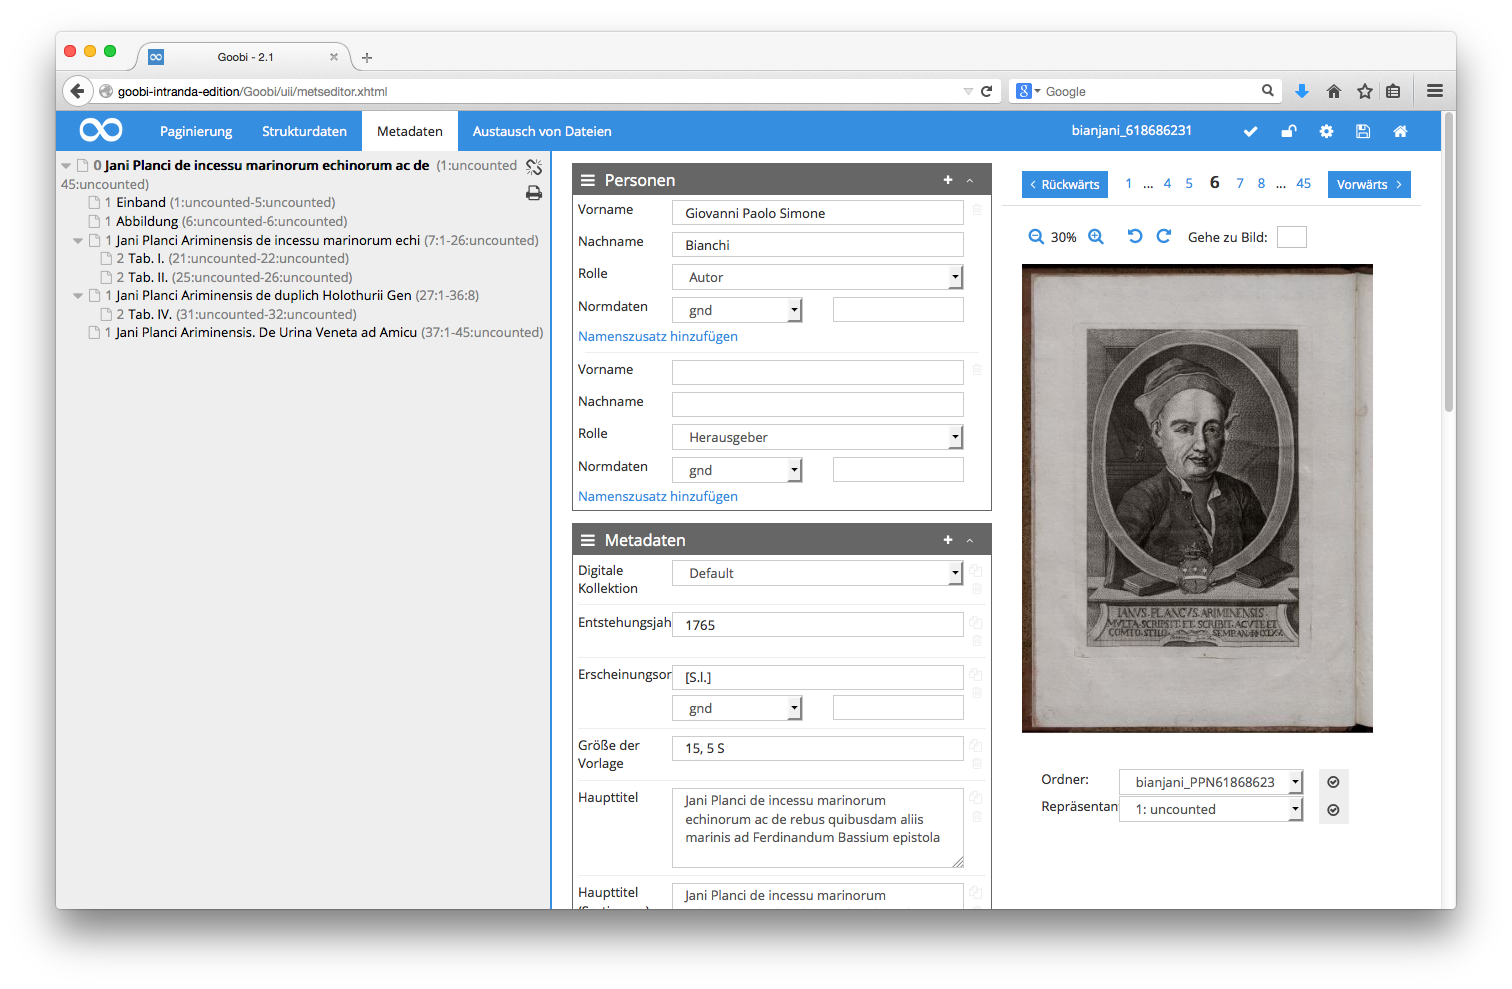Screen dimensions: 1512x989
Task: Rotate the image counterclockwise
Action: coord(1136,236)
